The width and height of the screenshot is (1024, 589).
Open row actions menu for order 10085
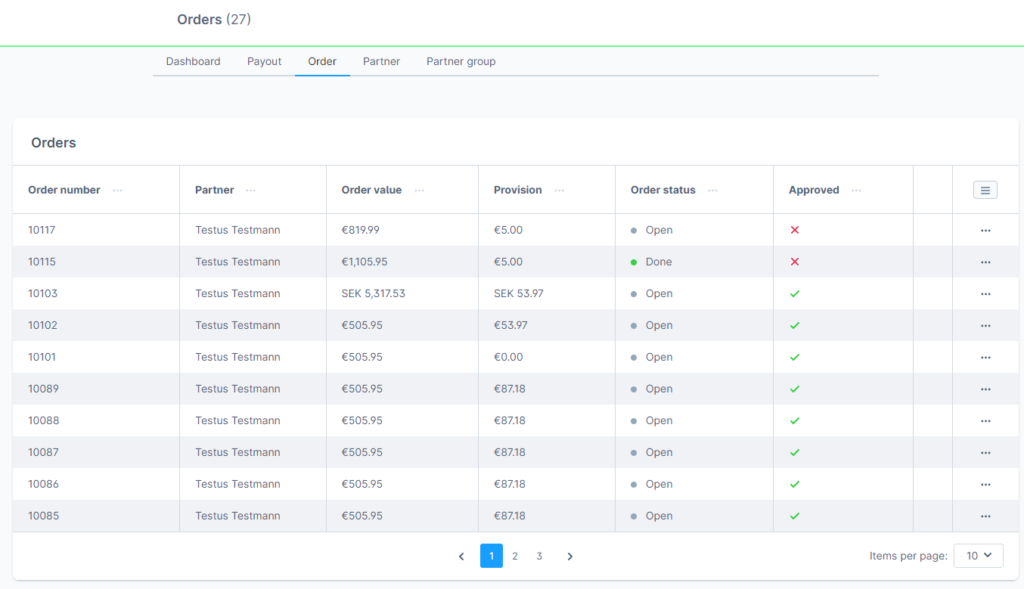(985, 517)
